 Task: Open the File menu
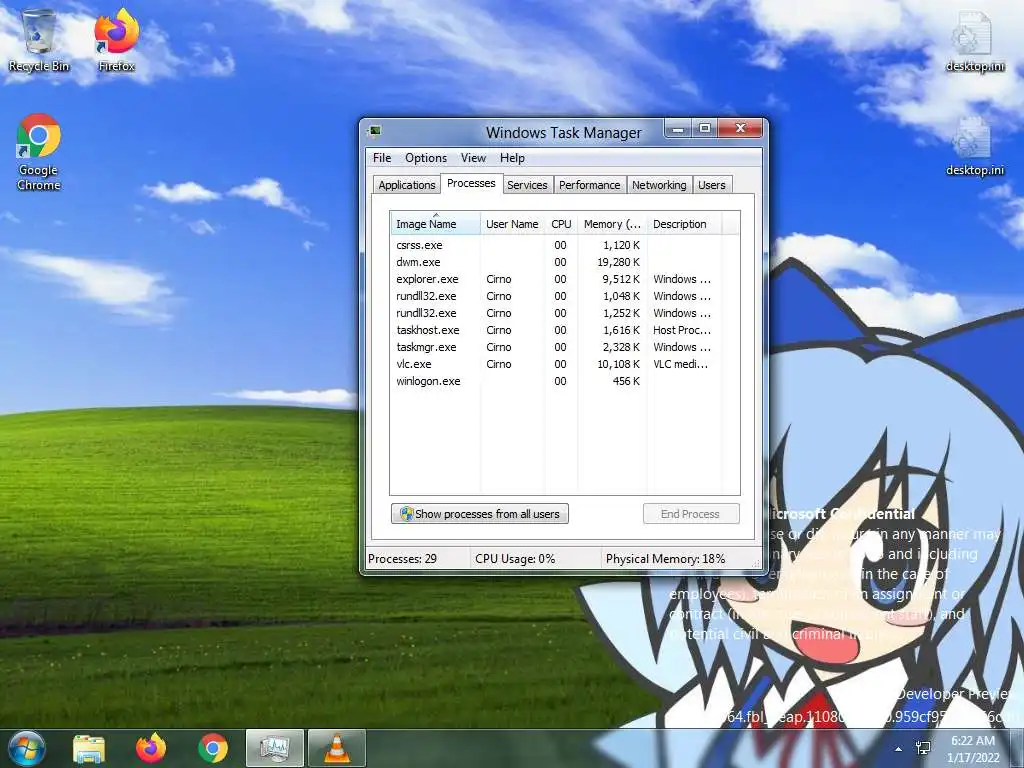pyautogui.click(x=382, y=158)
